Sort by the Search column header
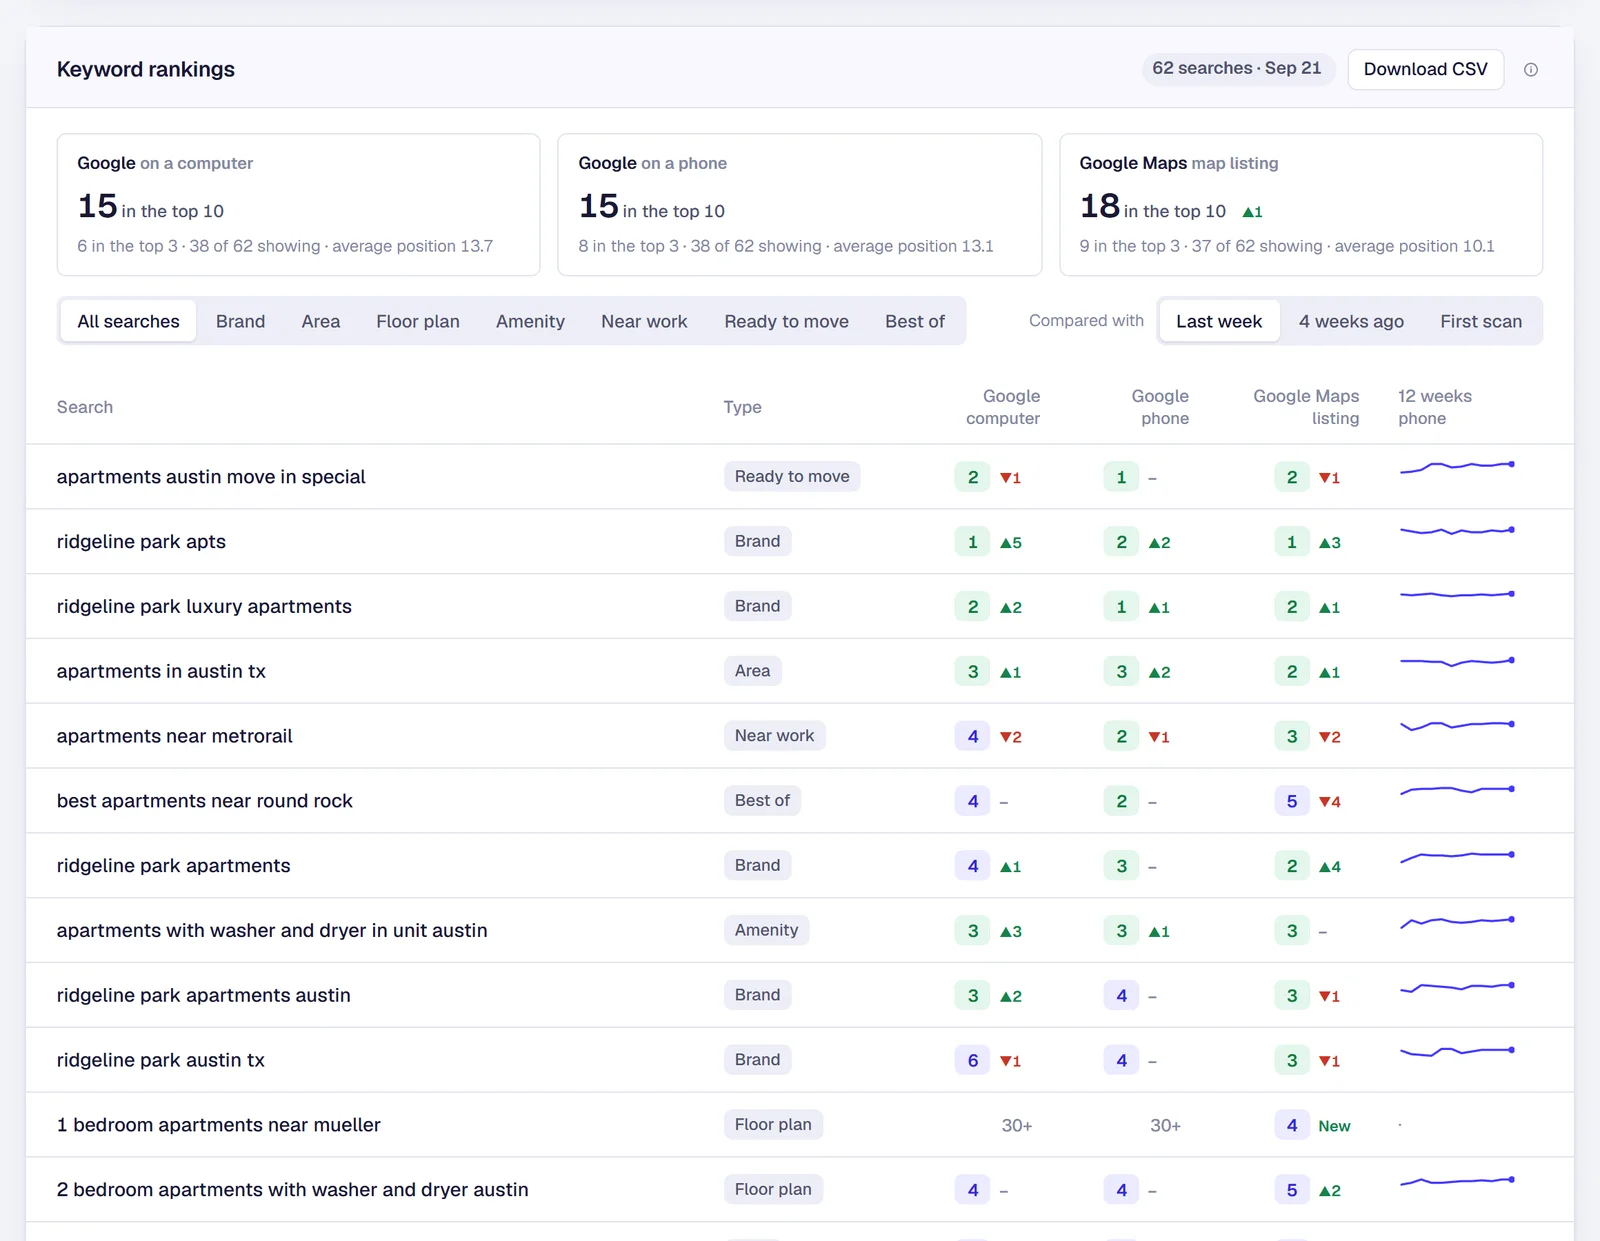1600x1241 pixels. (85, 407)
